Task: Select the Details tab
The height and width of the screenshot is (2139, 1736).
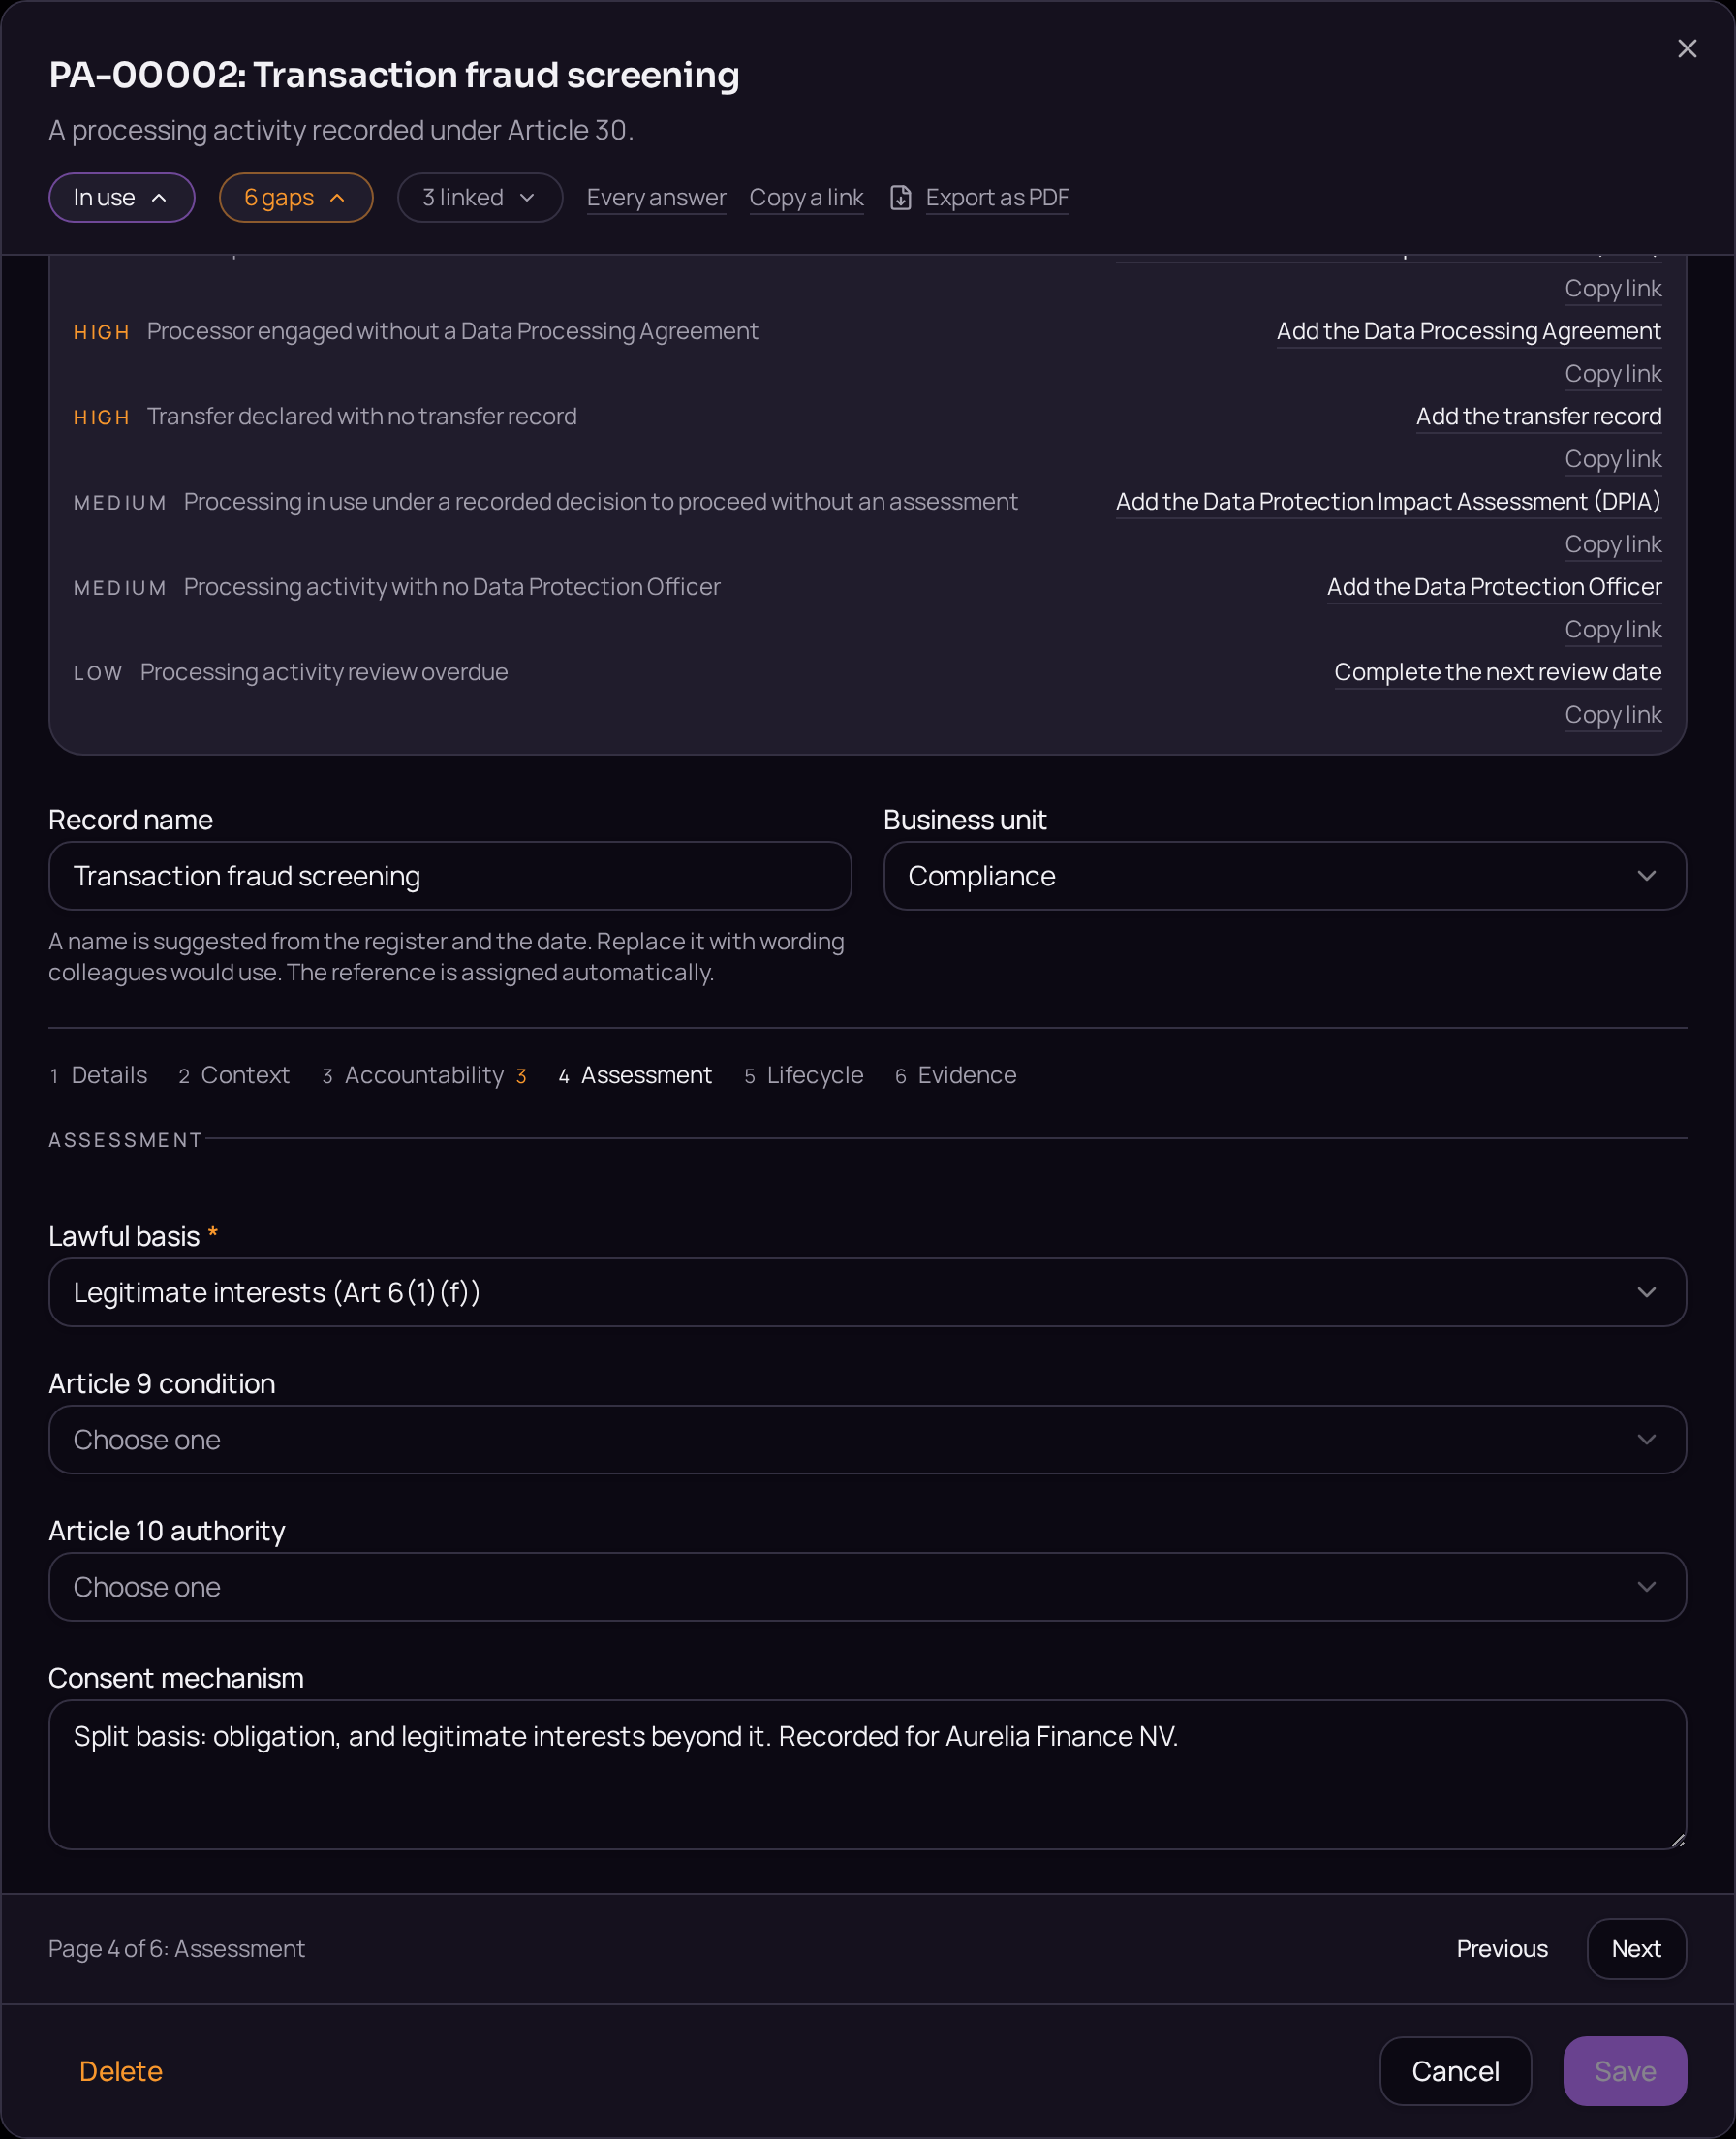Action: (x=99, y=1075)
